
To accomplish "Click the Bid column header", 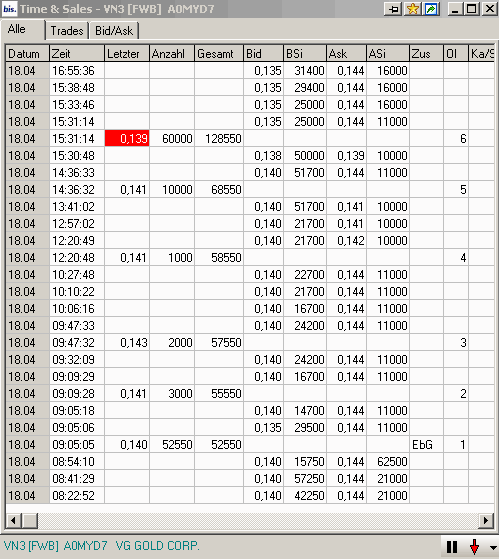I will (263, 53).
